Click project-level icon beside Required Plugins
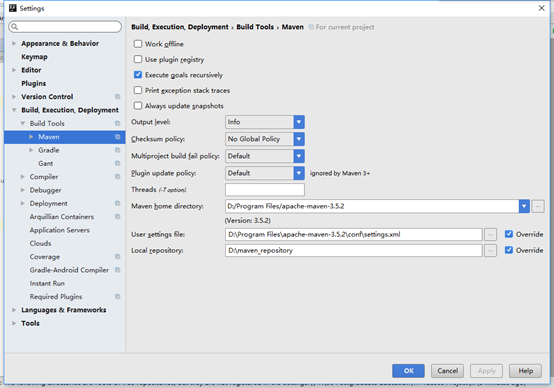Image resolution: width=554 pixels, height=388 pixels. click(118, 296)
